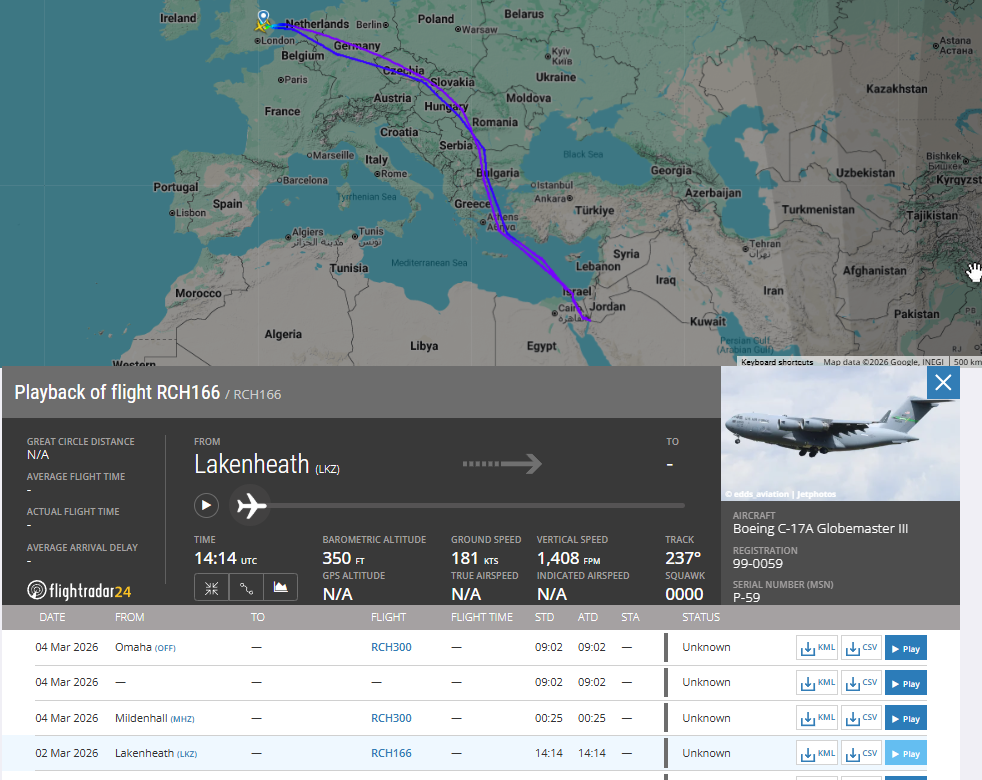Click the Flightradar24 logo
982x780 pixels.
click(79, 590)
